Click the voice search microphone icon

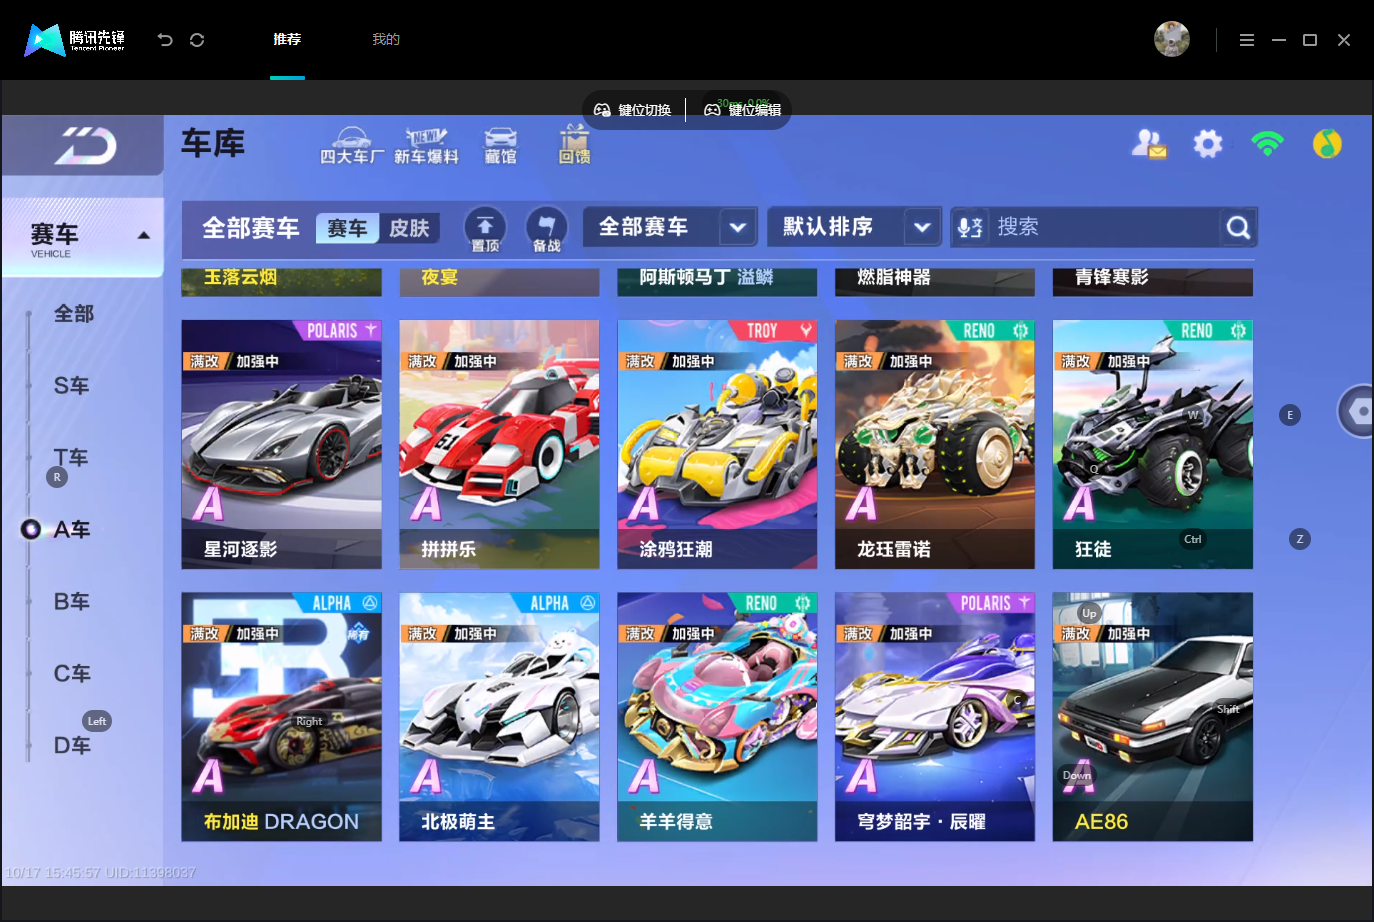click(970, 227)
